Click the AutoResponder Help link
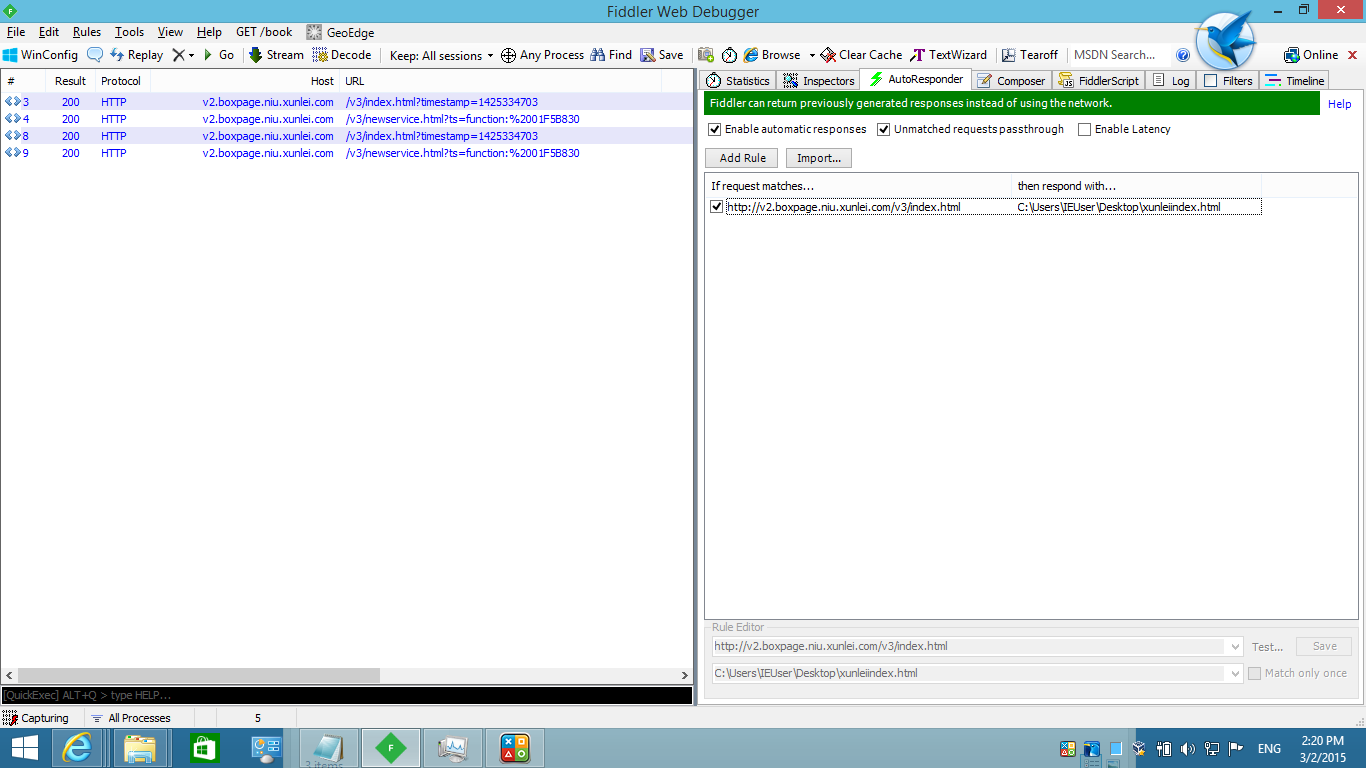Image resolution: width=1366 pixels, height=768 pixels. pos(1339,104)
